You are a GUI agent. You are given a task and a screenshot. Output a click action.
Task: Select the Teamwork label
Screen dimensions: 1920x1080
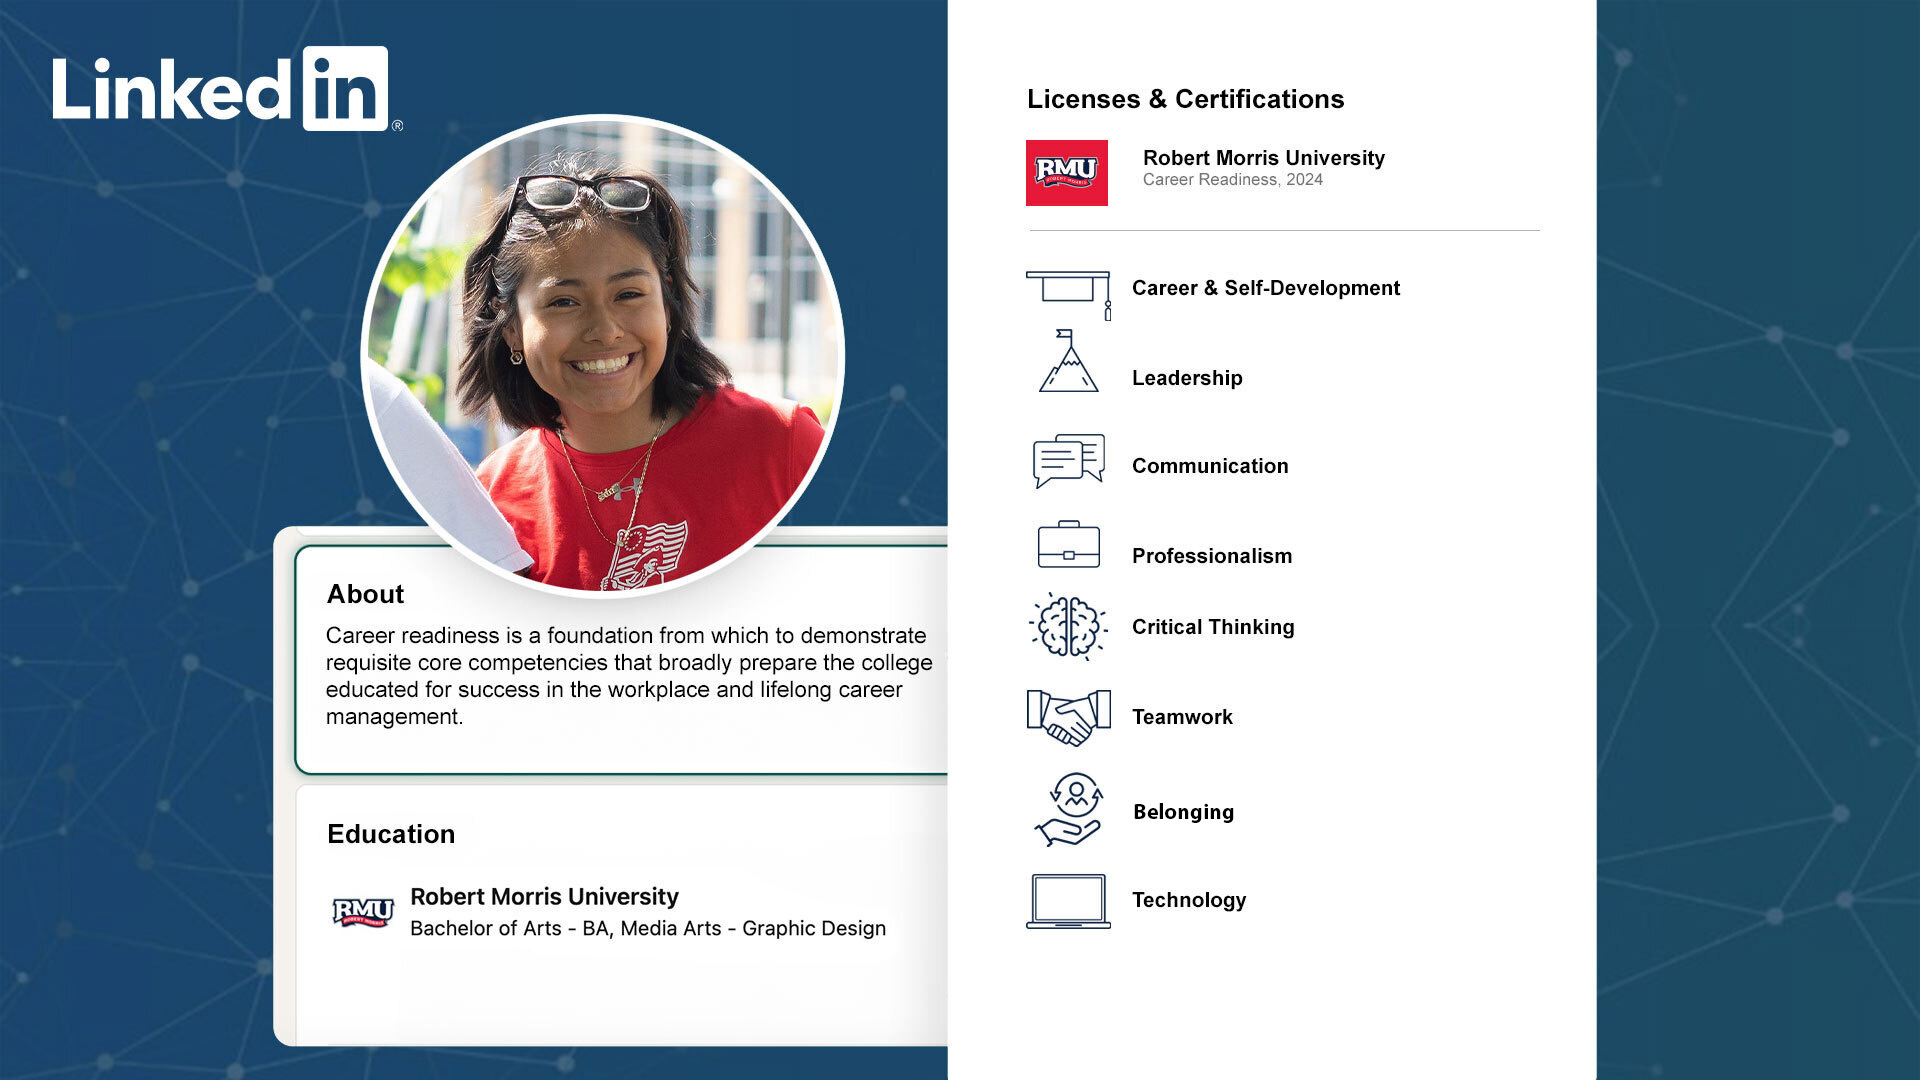(x=1182, y=717)
